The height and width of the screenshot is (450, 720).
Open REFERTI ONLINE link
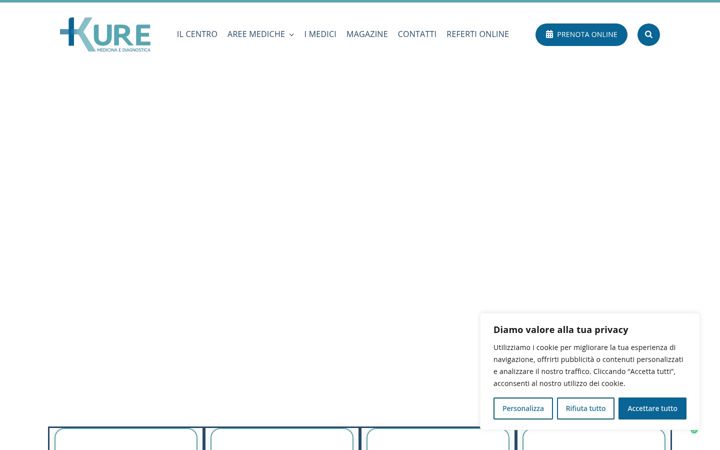click(478, 34)
